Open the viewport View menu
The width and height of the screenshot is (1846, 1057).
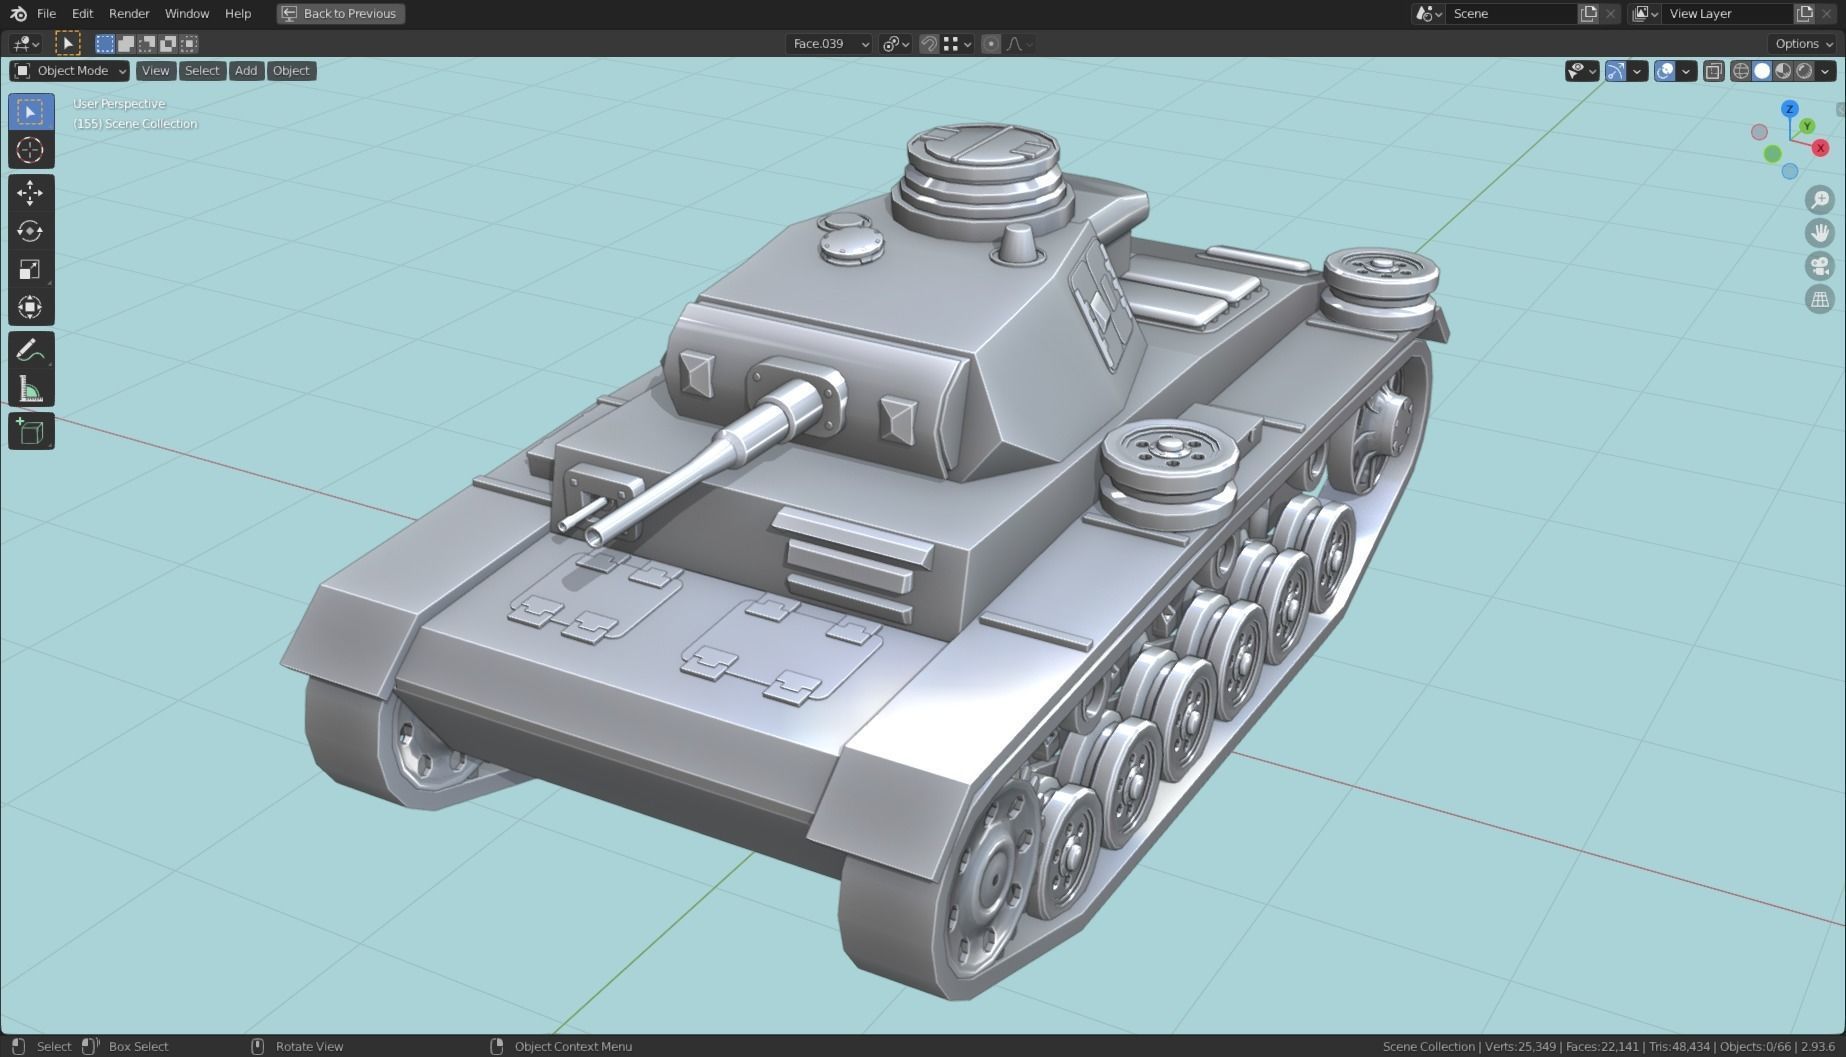[x=155, y=70]
